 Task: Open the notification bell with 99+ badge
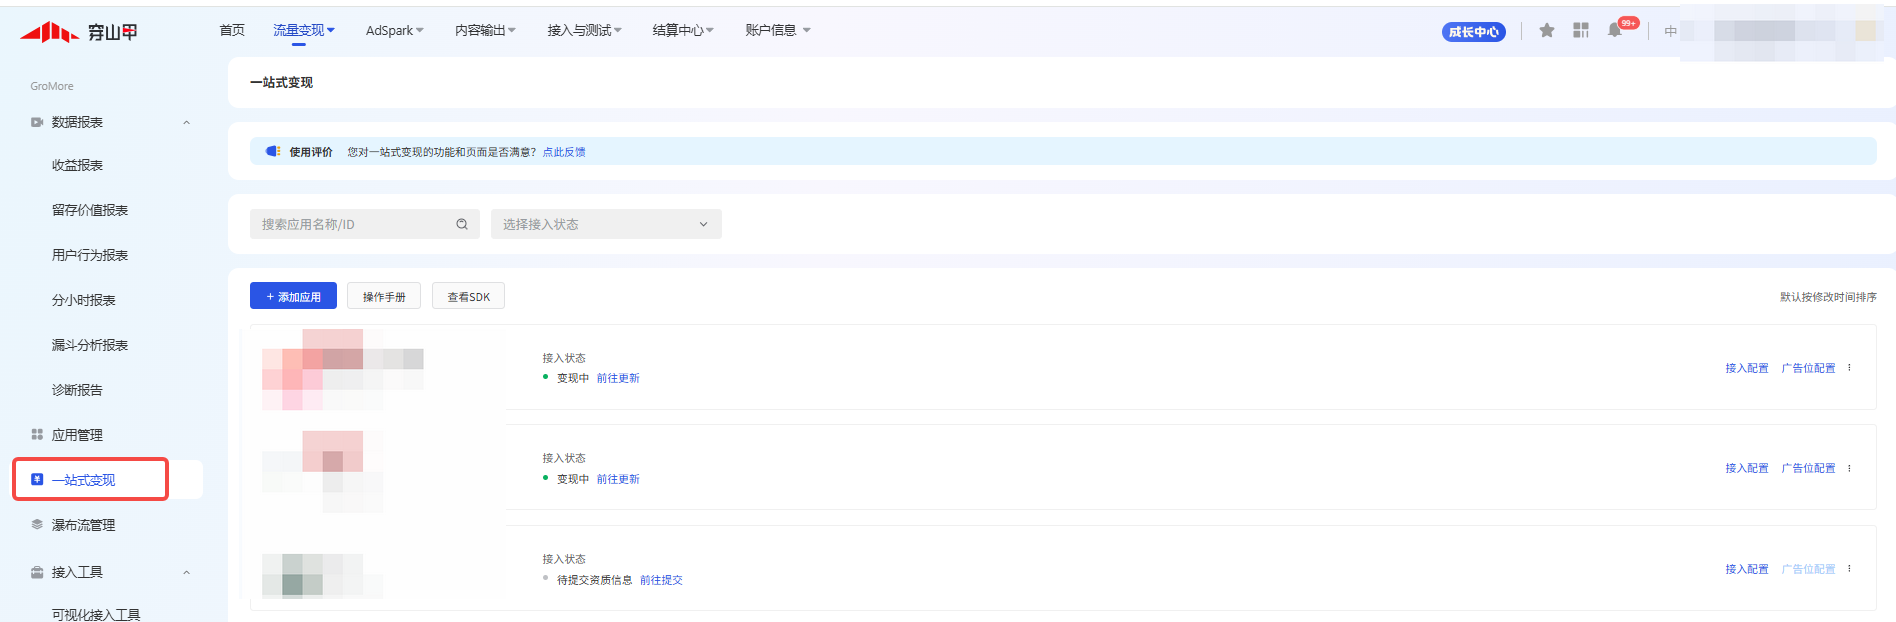(x=1615, y=31)
